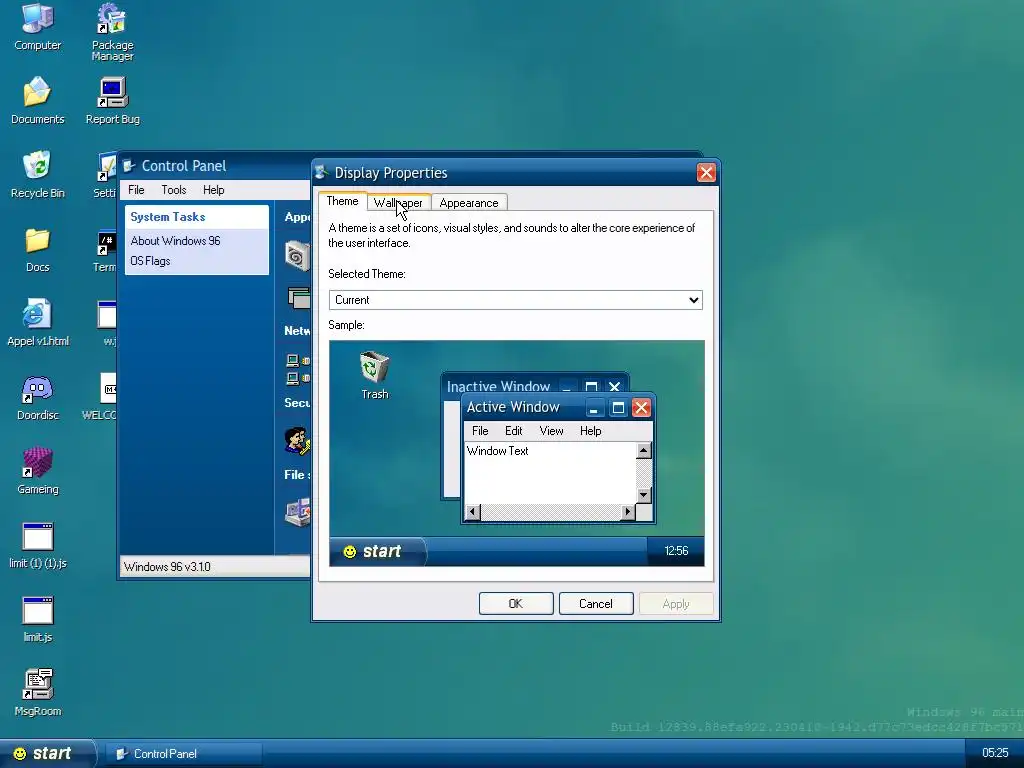Click the sample vertical scrollbar down arrow

tap(643, 495)
